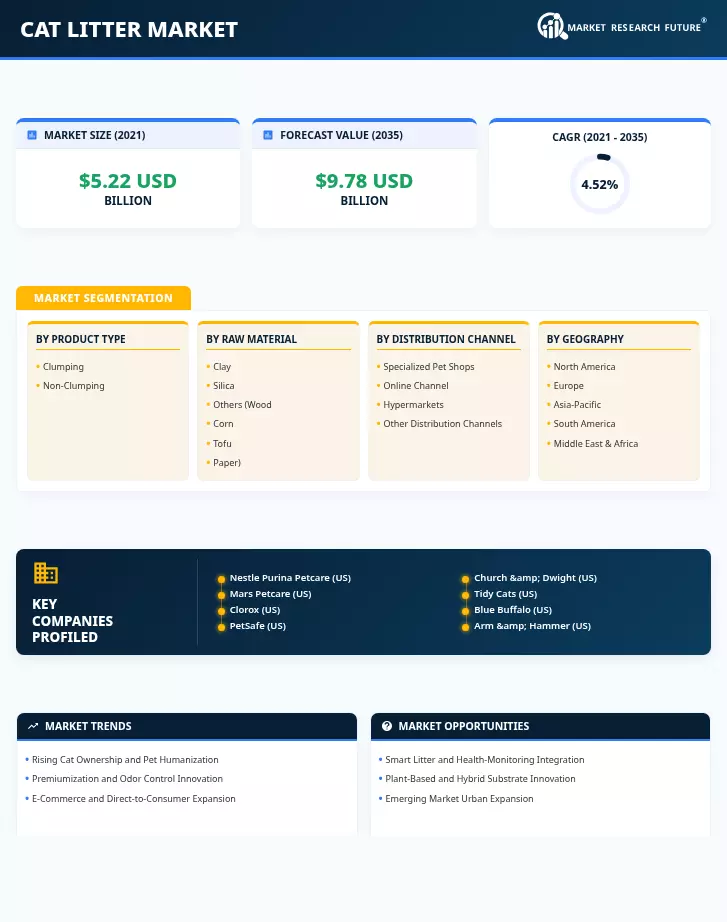Screen dimensions: 727x922
Task: Click Premiumization and Odor Control Innovation
Action: click(127, 779)
